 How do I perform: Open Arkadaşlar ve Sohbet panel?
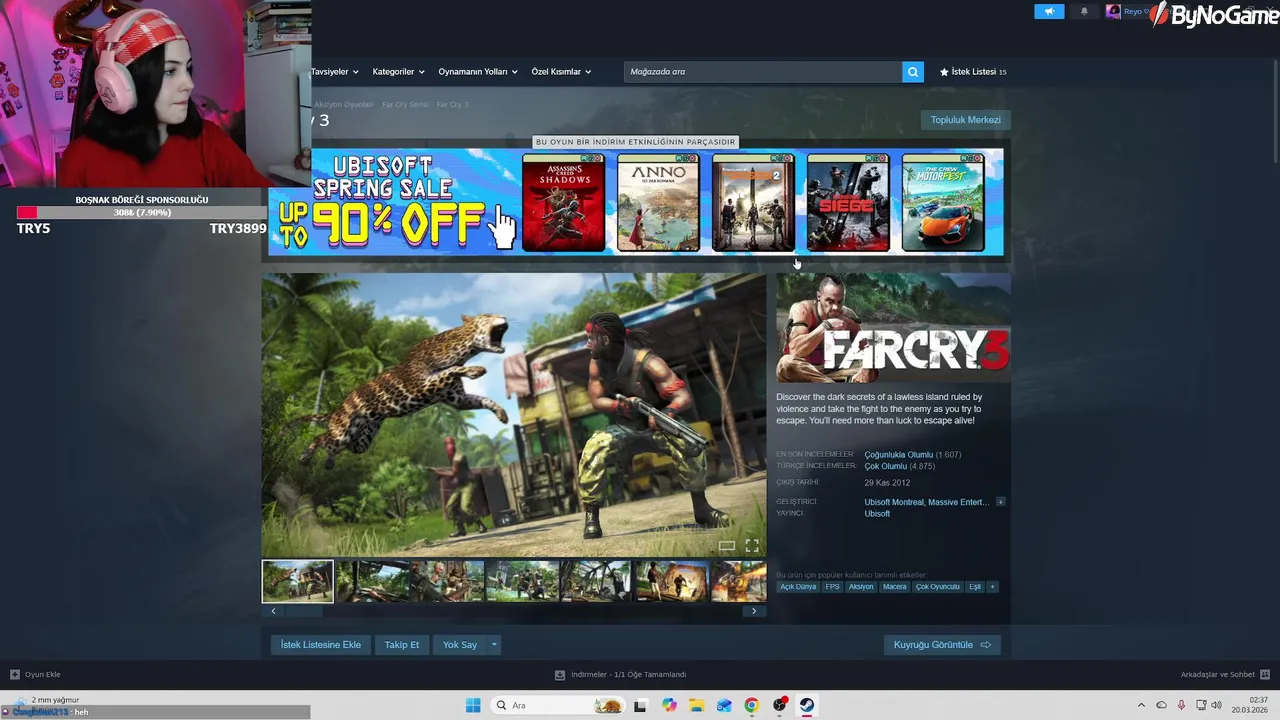pos(1225,675)
